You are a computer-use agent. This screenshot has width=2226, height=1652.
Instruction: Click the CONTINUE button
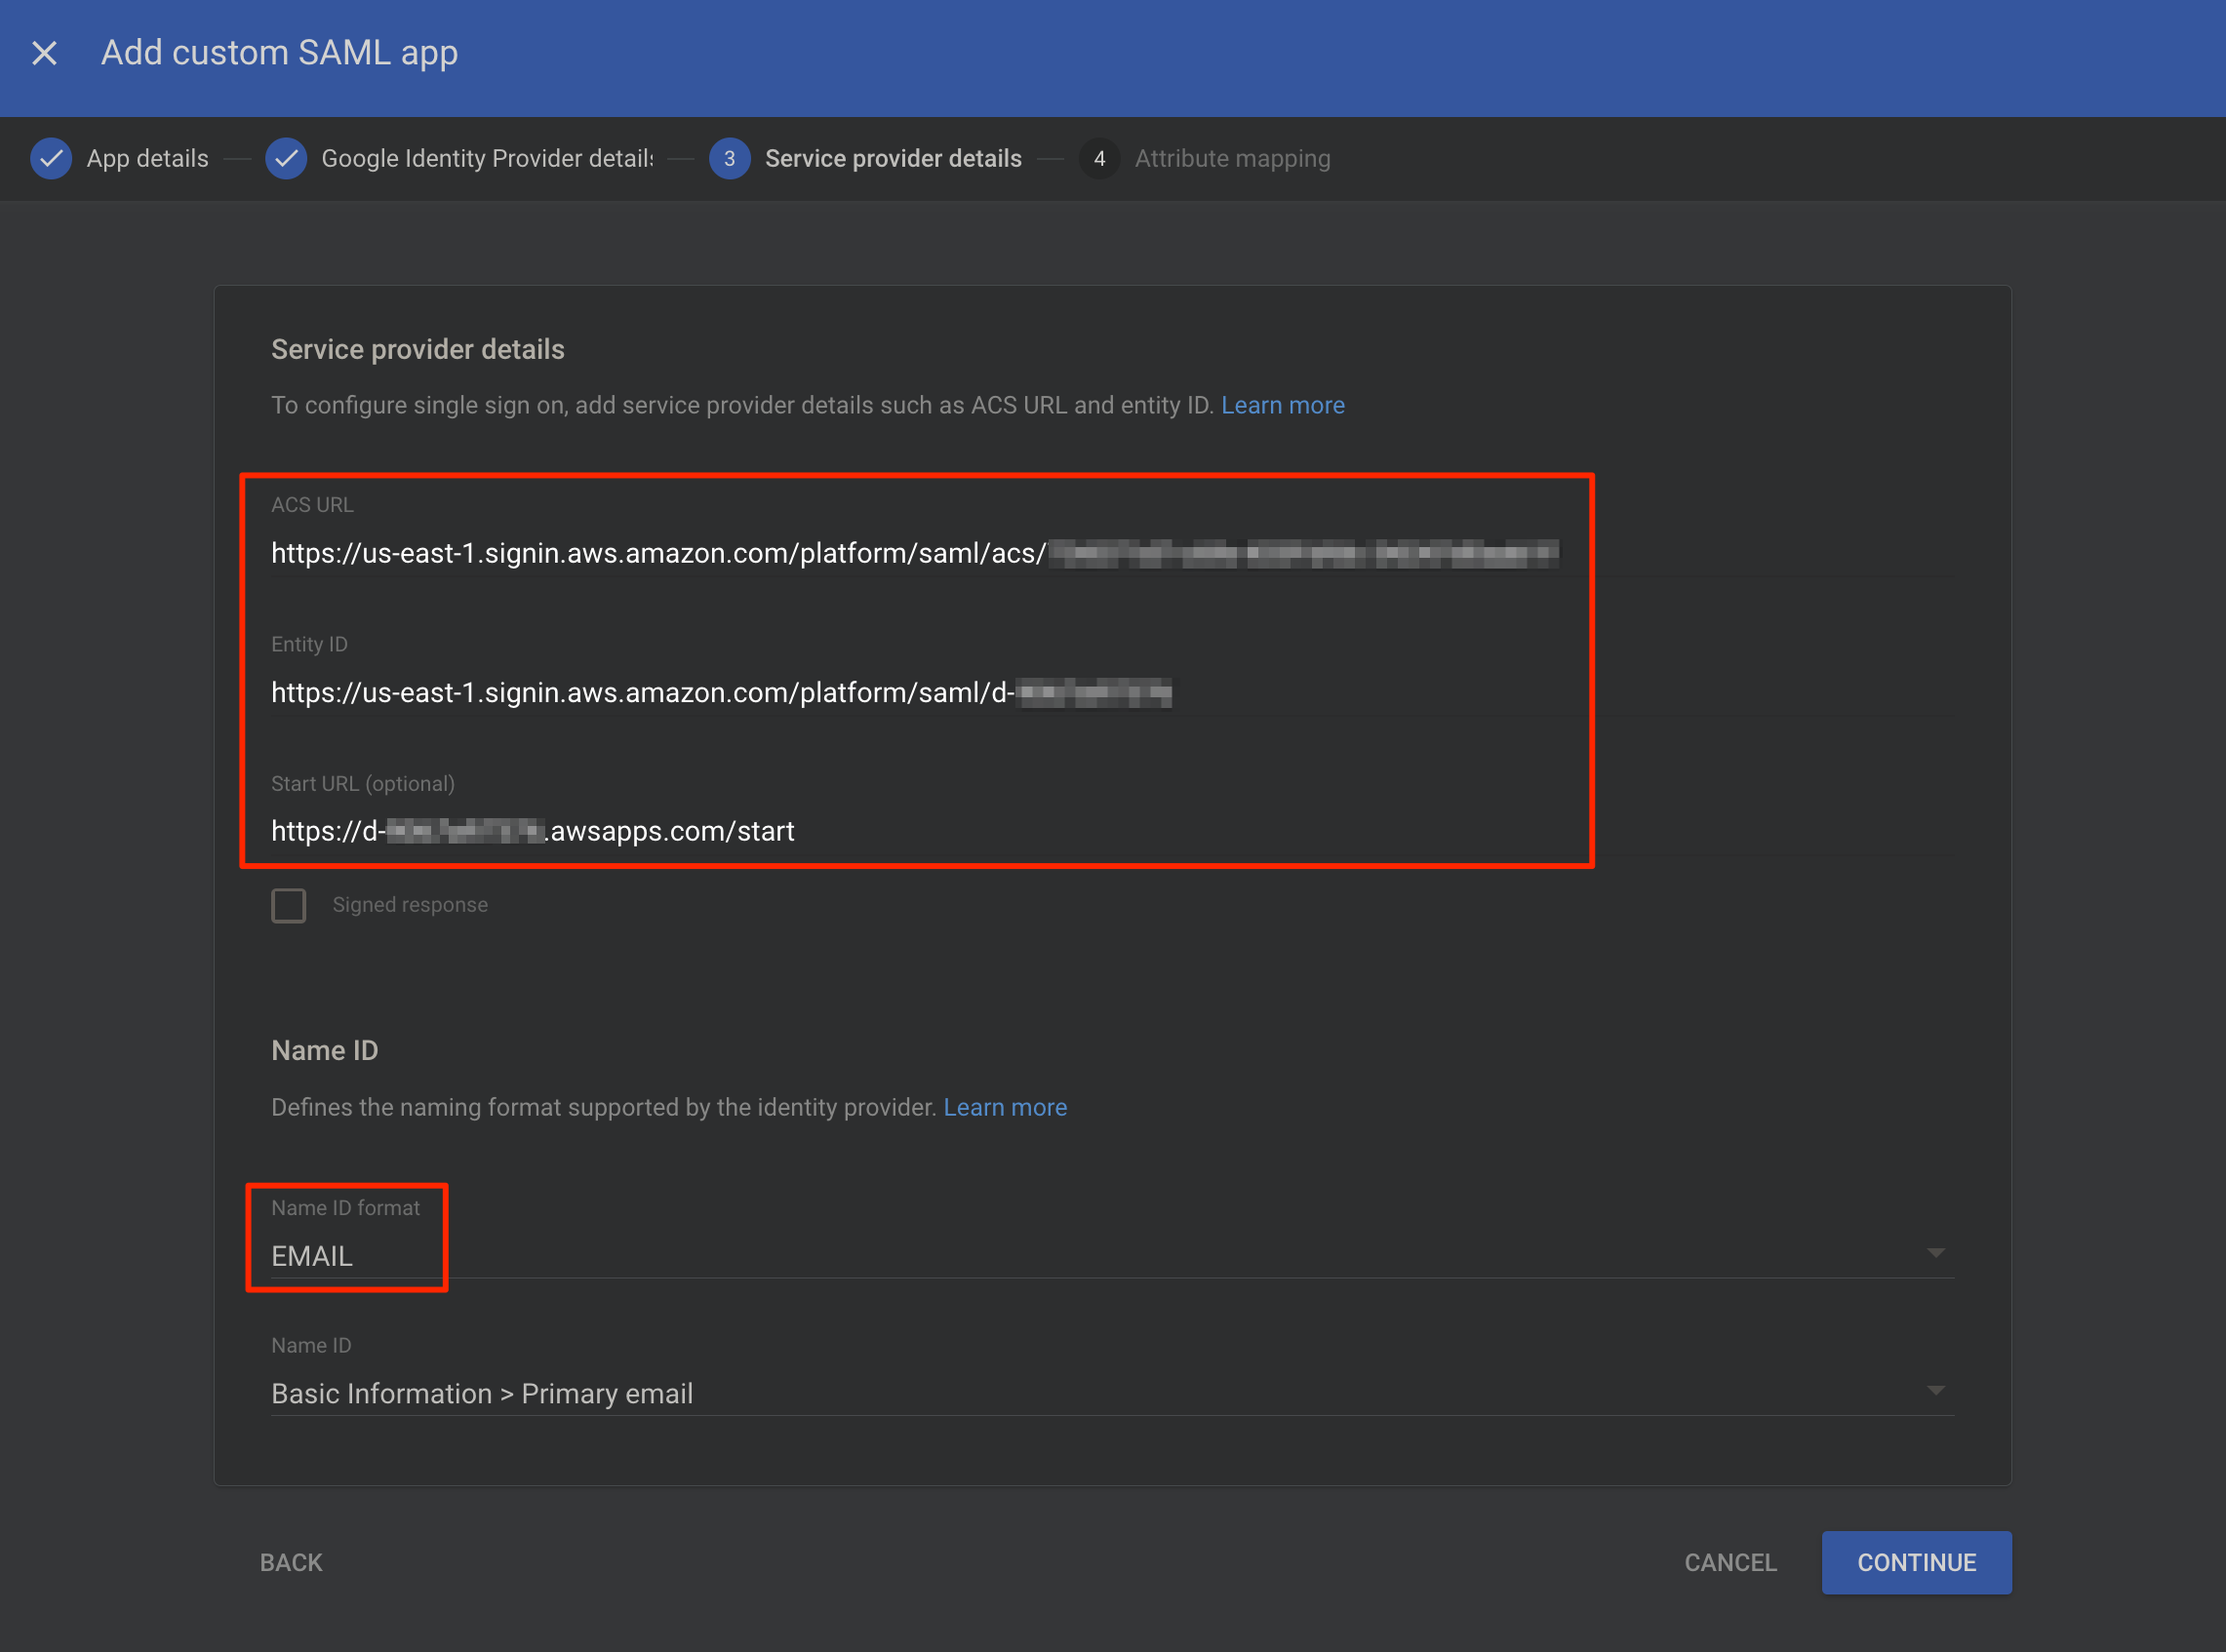(x=1916, y=1562)
